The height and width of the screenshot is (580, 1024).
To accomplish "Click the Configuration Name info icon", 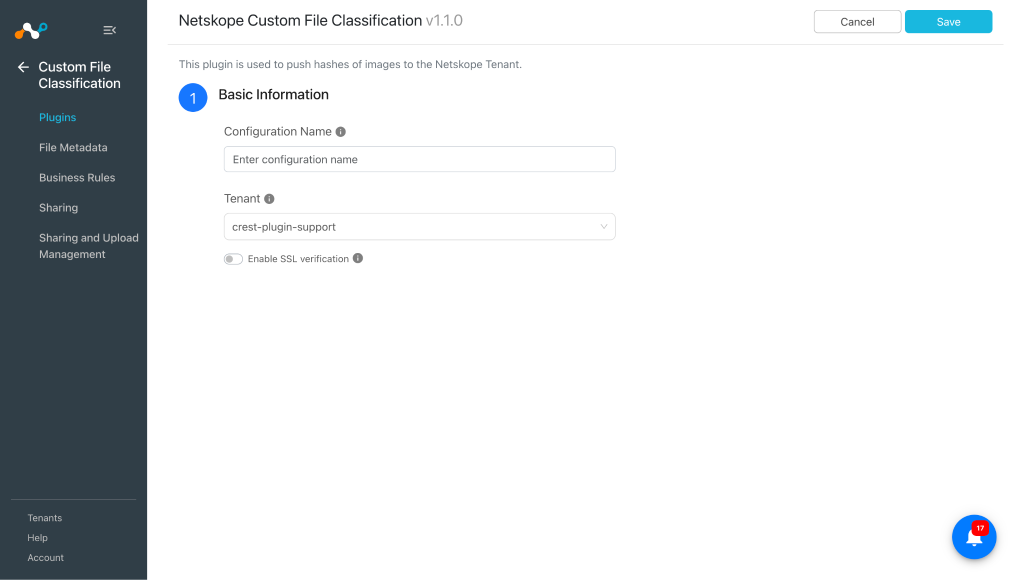I will pyautogui.click(x=340, y=132).
